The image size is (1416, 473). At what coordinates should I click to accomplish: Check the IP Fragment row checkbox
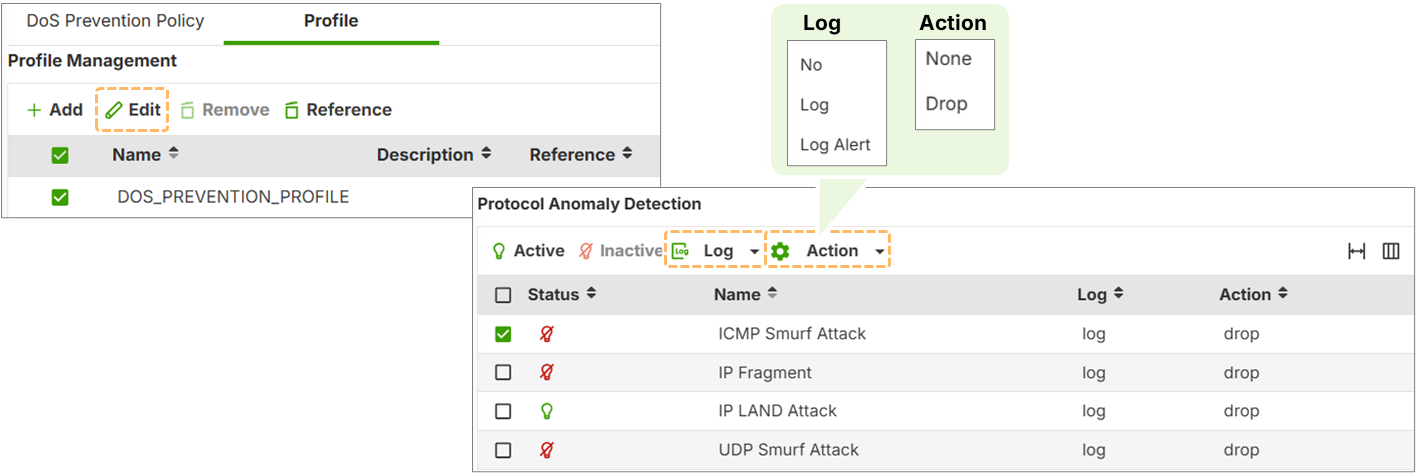503,373
